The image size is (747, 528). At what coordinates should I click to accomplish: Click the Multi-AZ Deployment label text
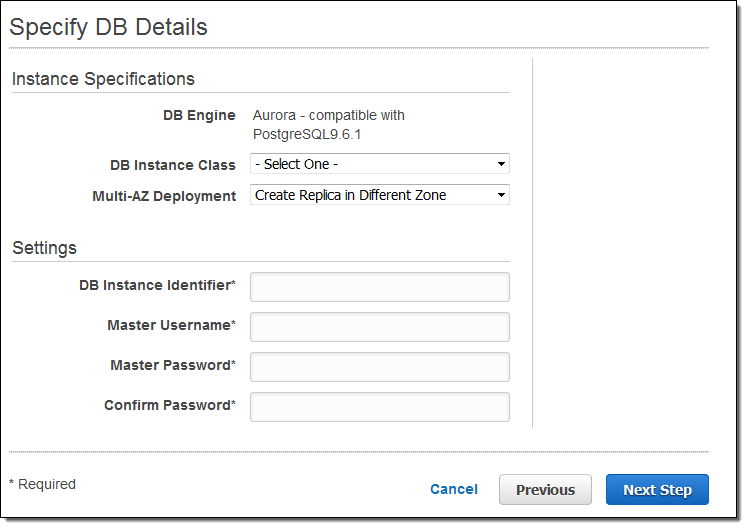tap(164, 196)
